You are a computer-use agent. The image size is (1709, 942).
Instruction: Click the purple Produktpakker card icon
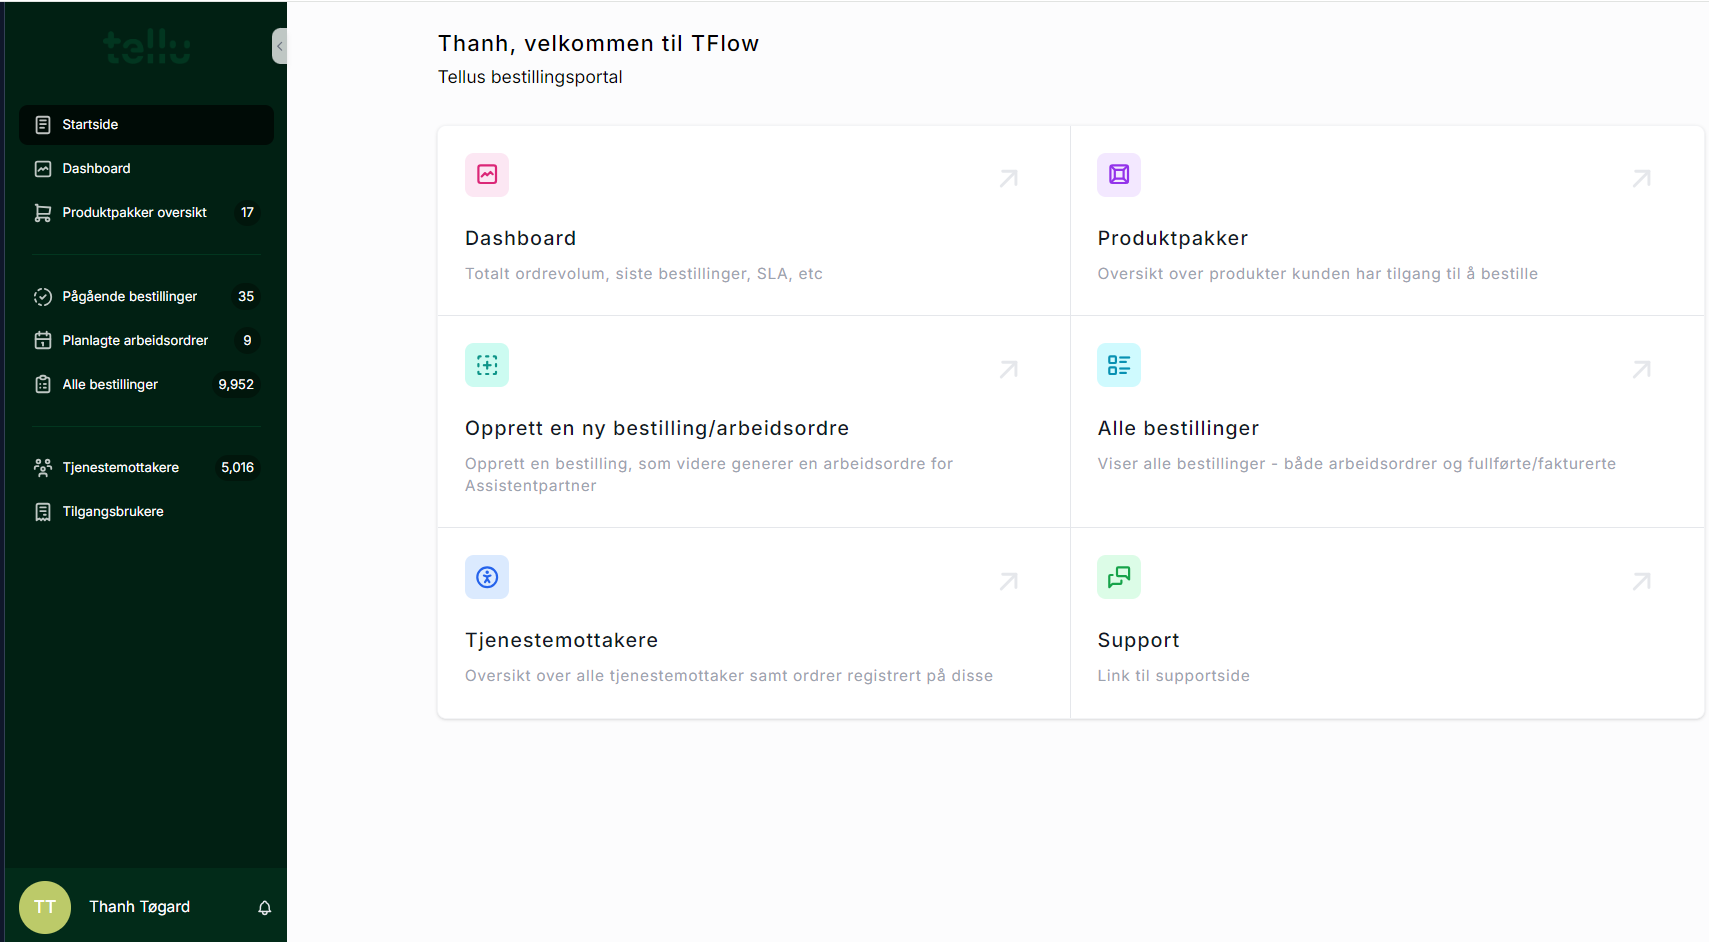click(x=1119, y=175)
